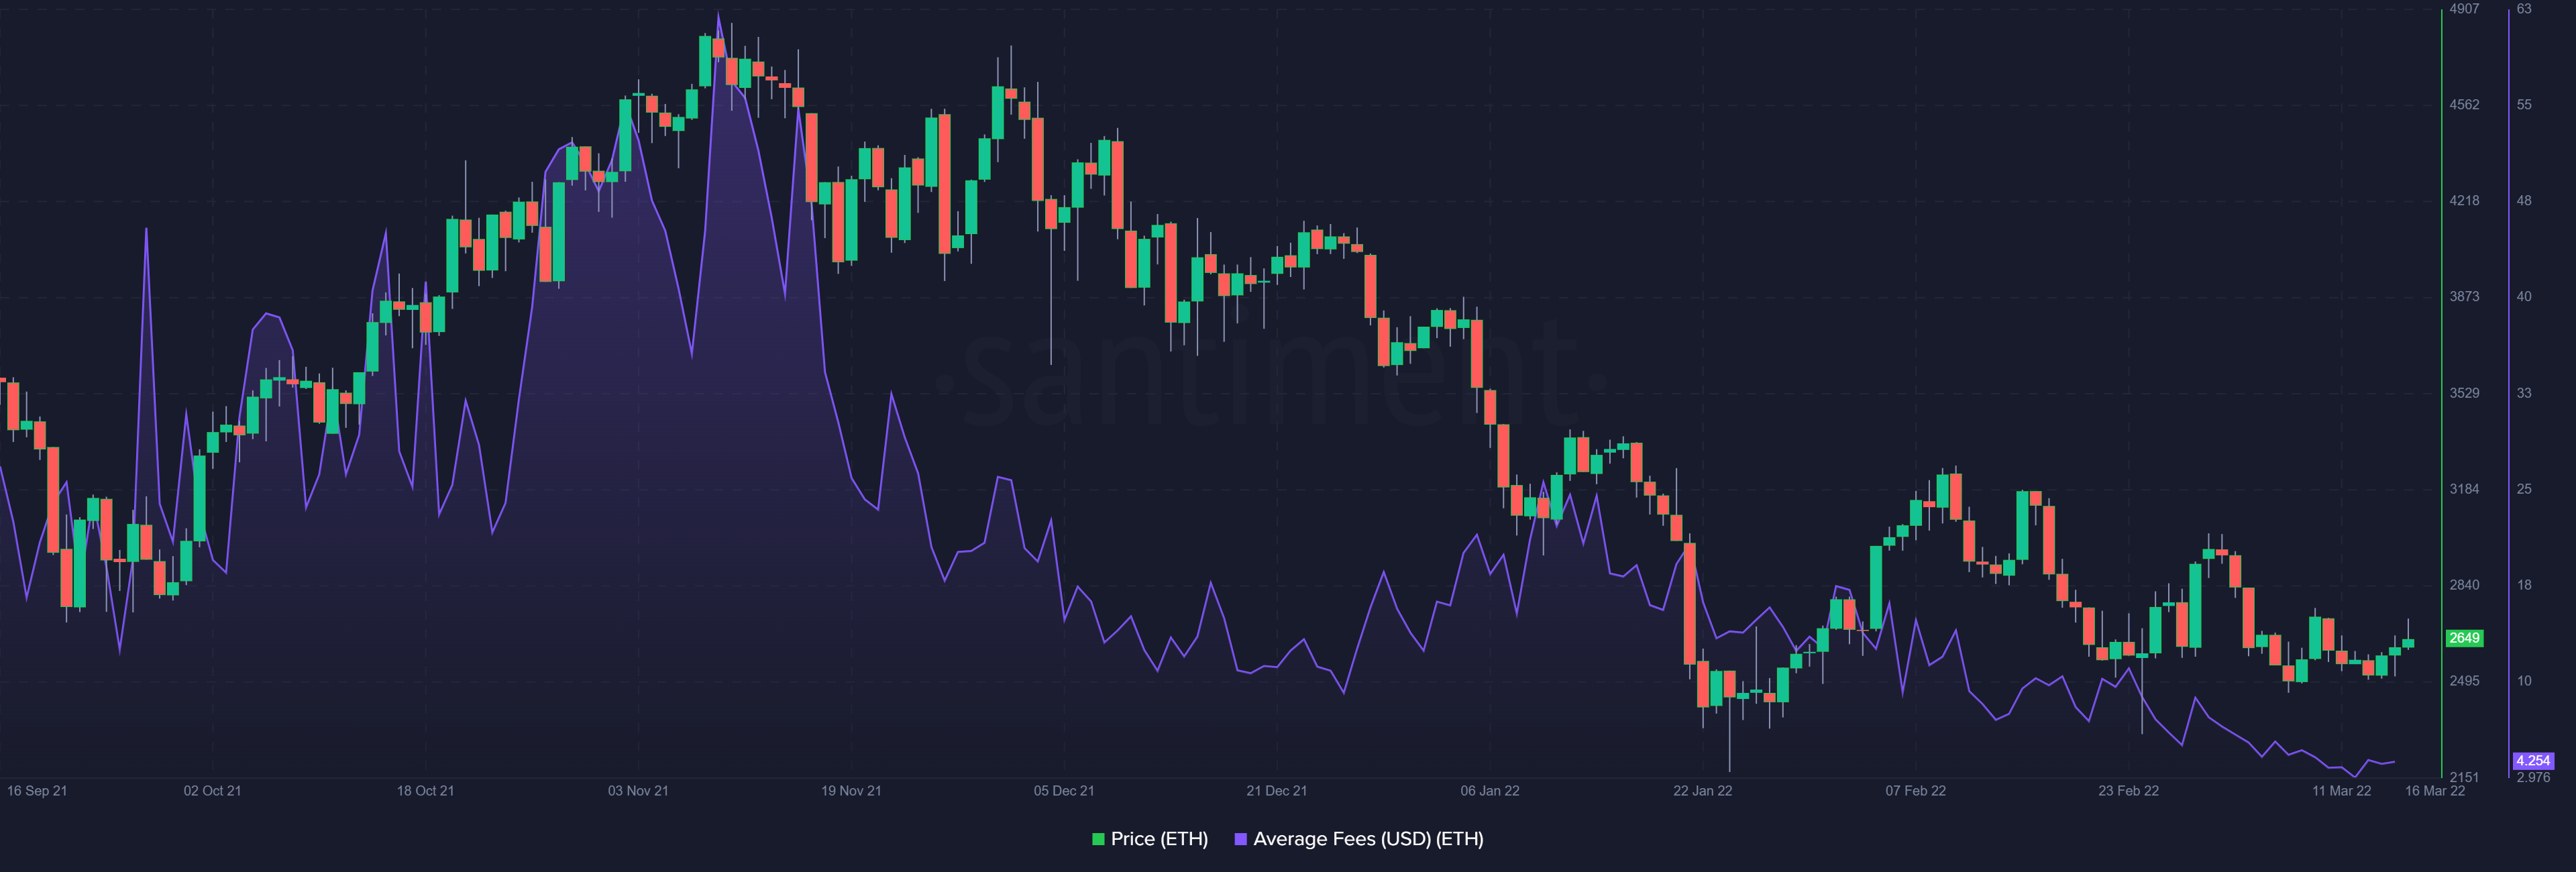Click the 63 top fees axis value
Image resolution: width=2576 pixels, height=872 pixels.
(x=2524, y=9)
